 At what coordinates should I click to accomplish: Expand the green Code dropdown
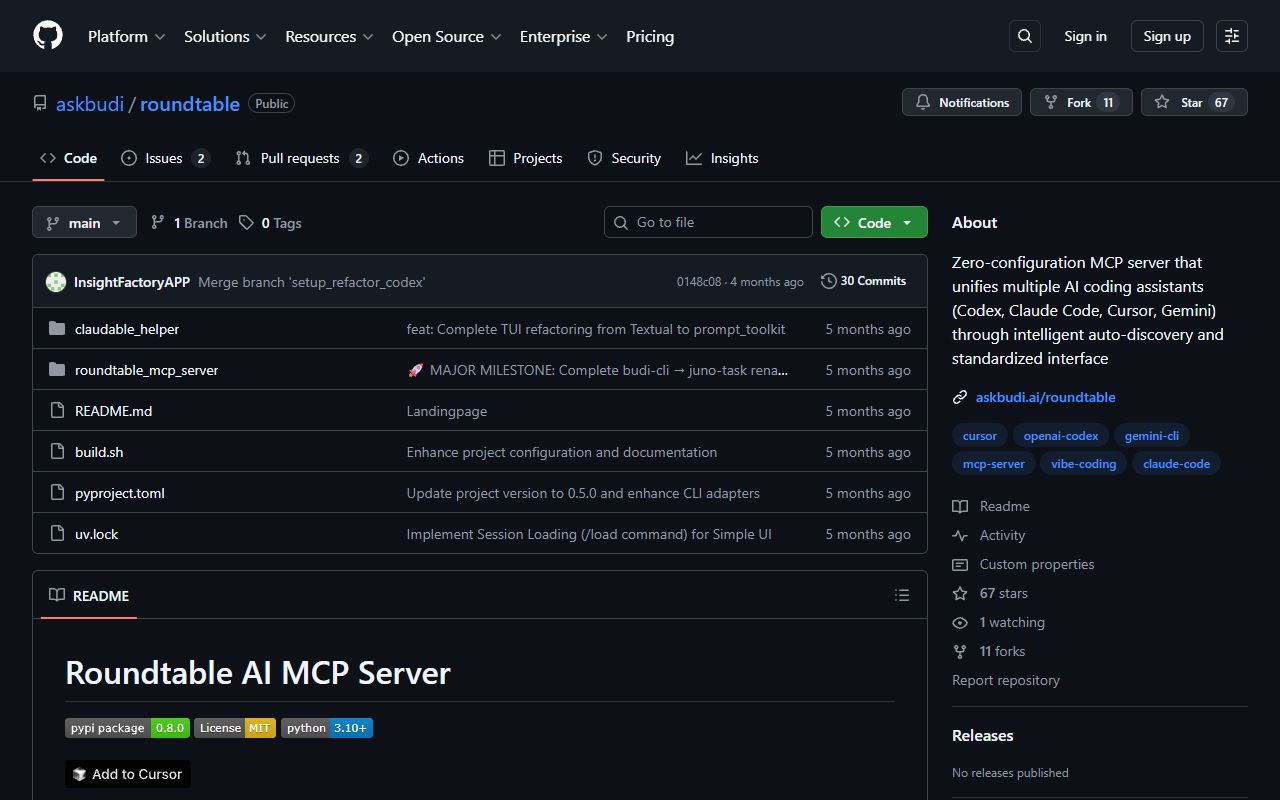click(873, 223)
